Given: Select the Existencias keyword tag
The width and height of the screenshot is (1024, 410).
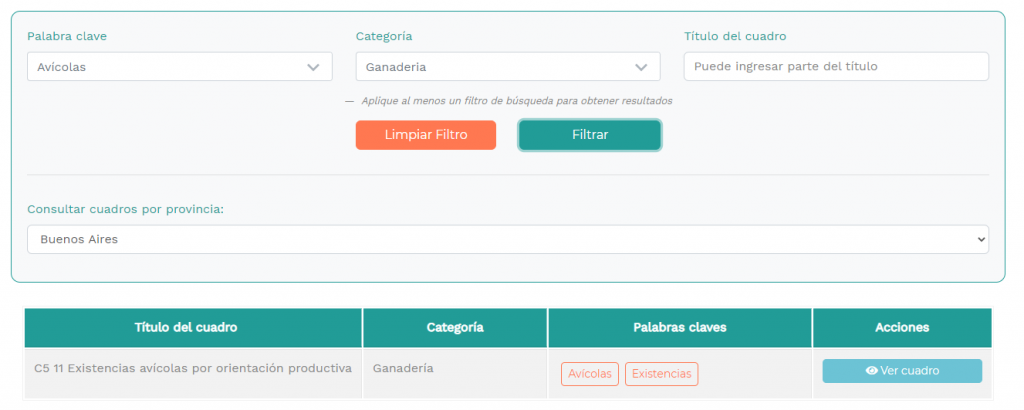Looking at the screenshot, I should click(661, 374).
